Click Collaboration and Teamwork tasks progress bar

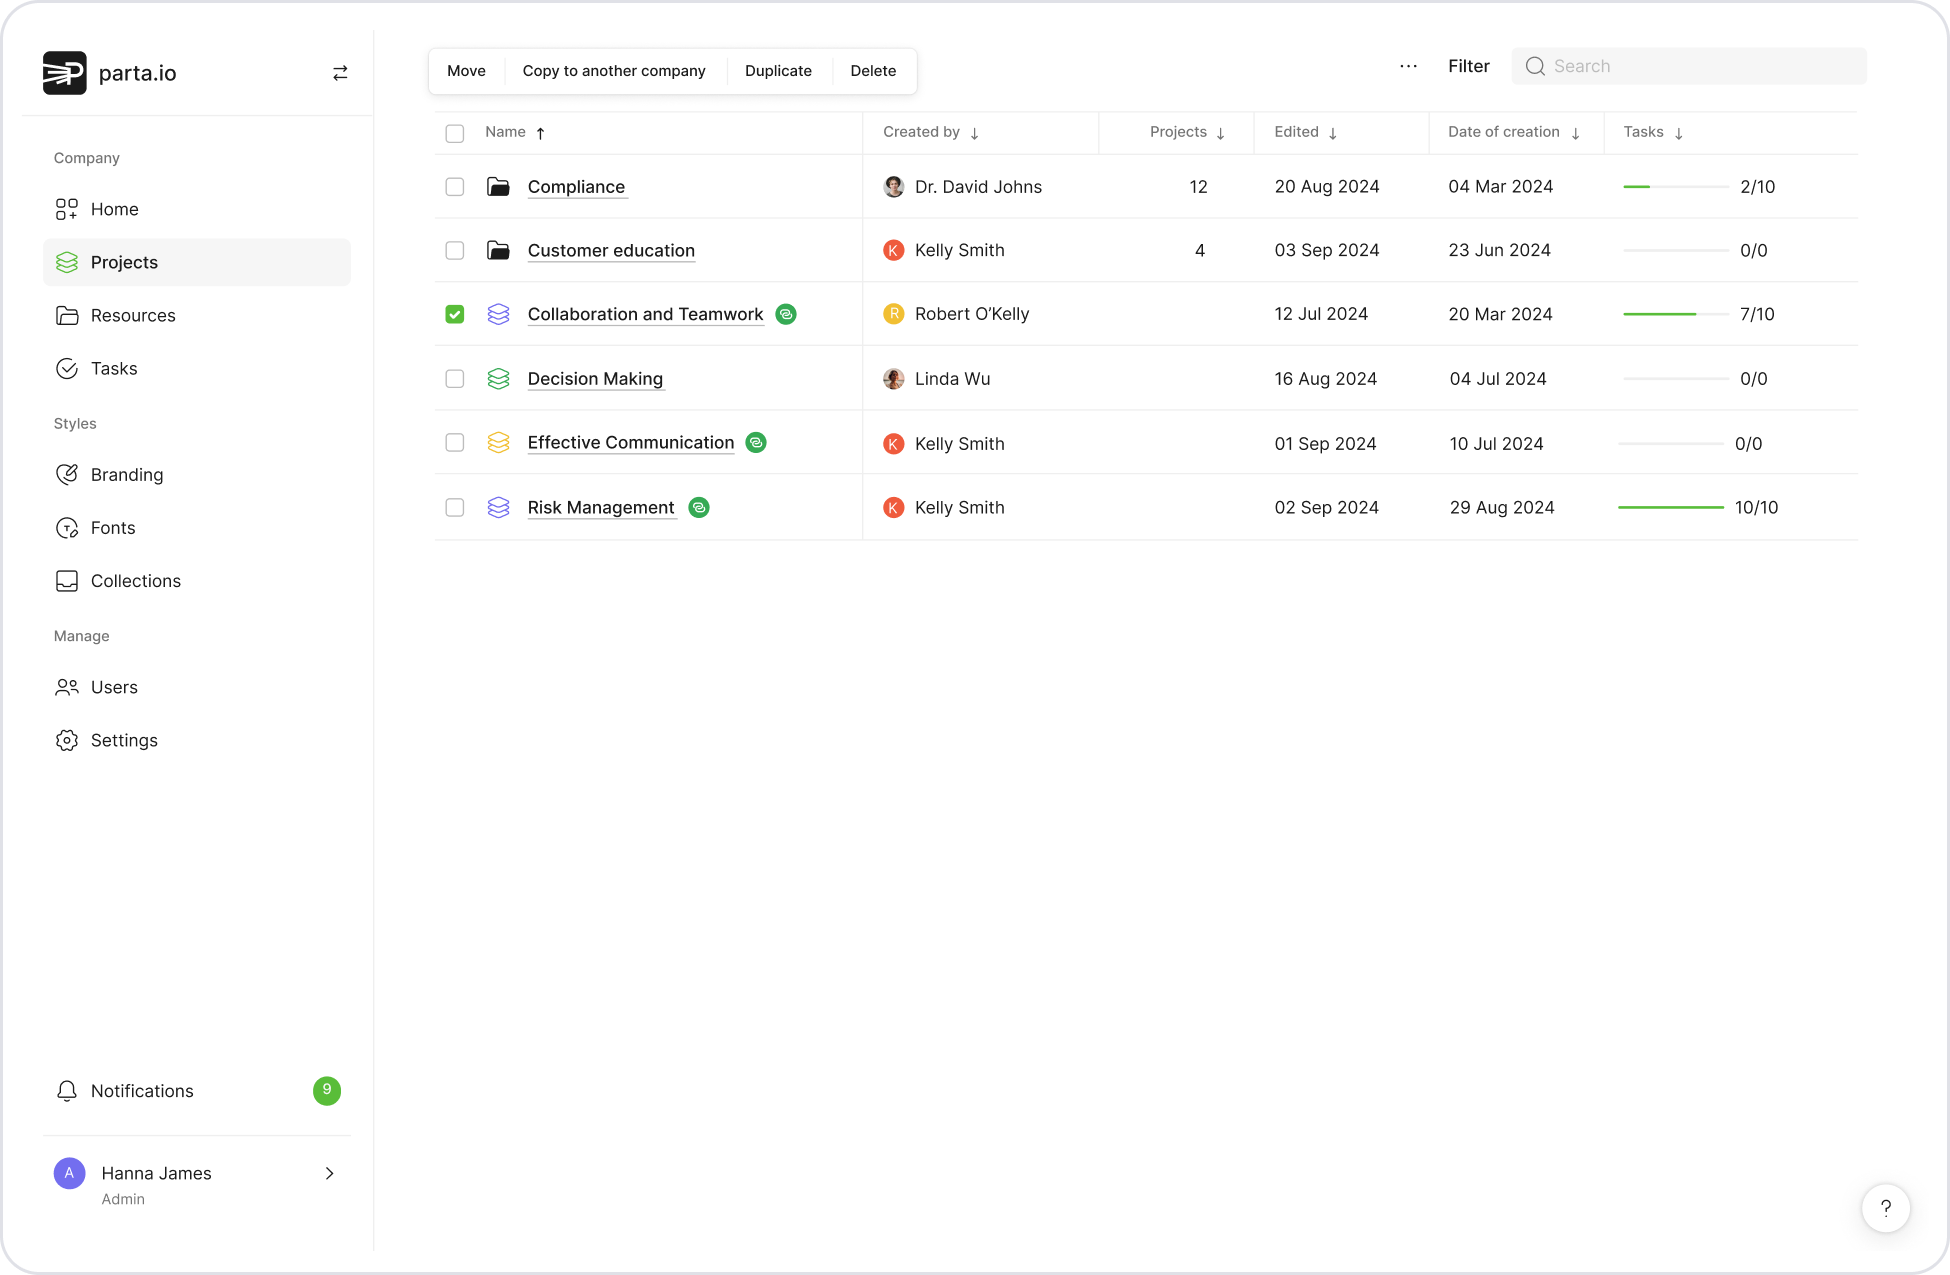tap(1675, 314)
